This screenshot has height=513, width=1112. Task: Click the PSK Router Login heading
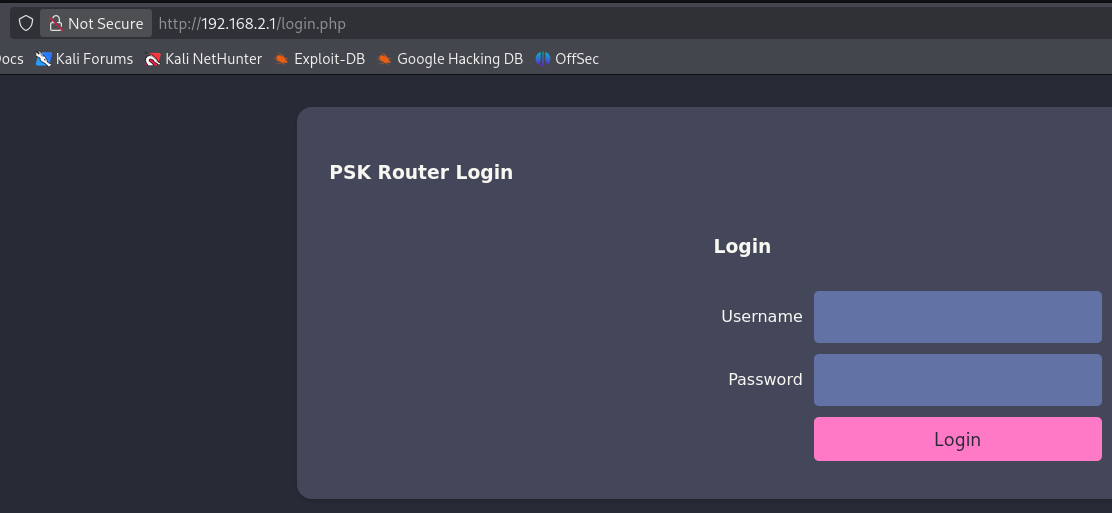421,172
